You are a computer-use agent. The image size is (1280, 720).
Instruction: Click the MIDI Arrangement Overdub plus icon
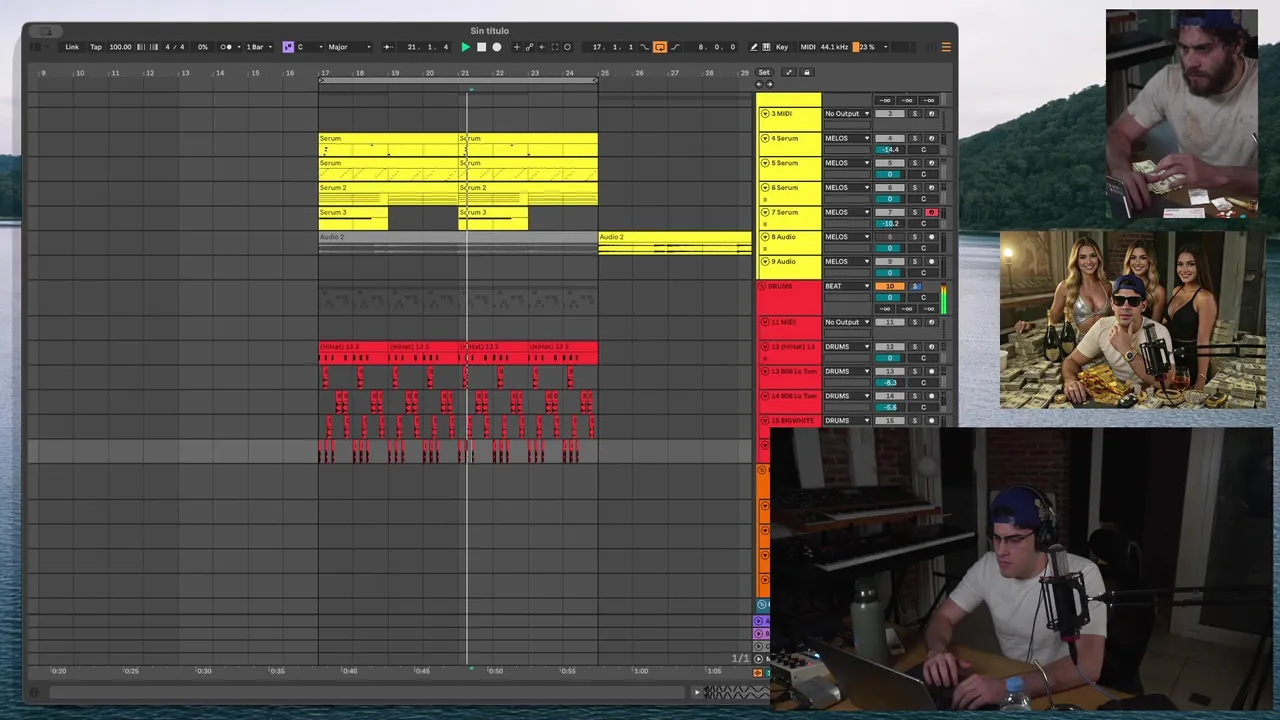coord(517,47)
